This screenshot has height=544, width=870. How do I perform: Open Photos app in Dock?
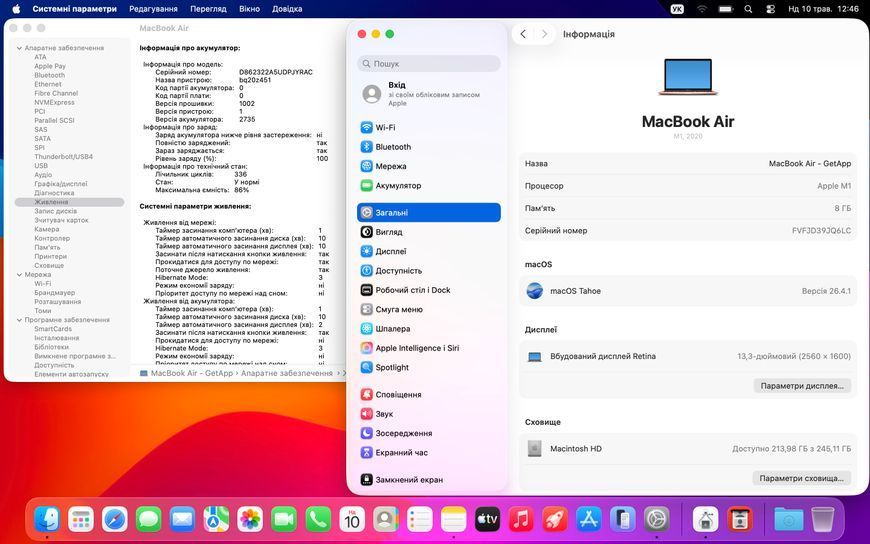click(250, 520)
